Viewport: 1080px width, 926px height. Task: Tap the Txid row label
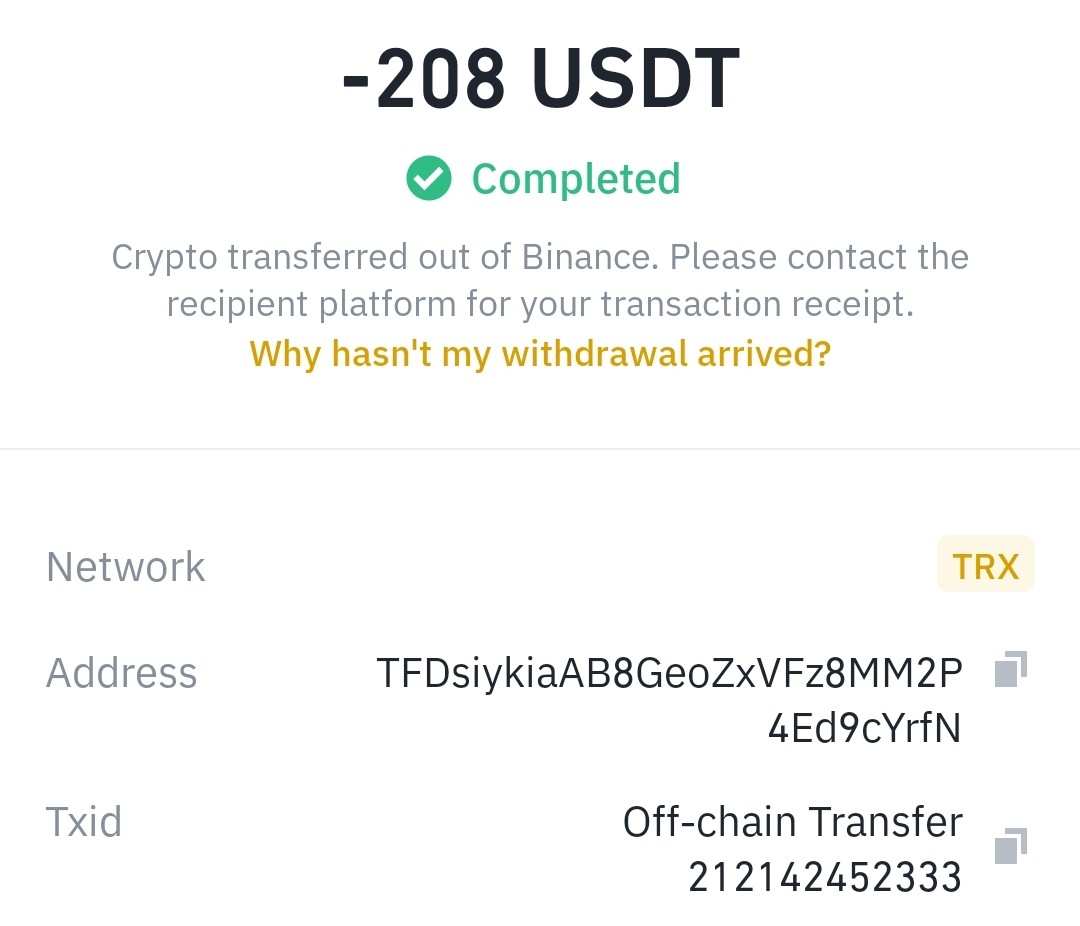(83, 821)
